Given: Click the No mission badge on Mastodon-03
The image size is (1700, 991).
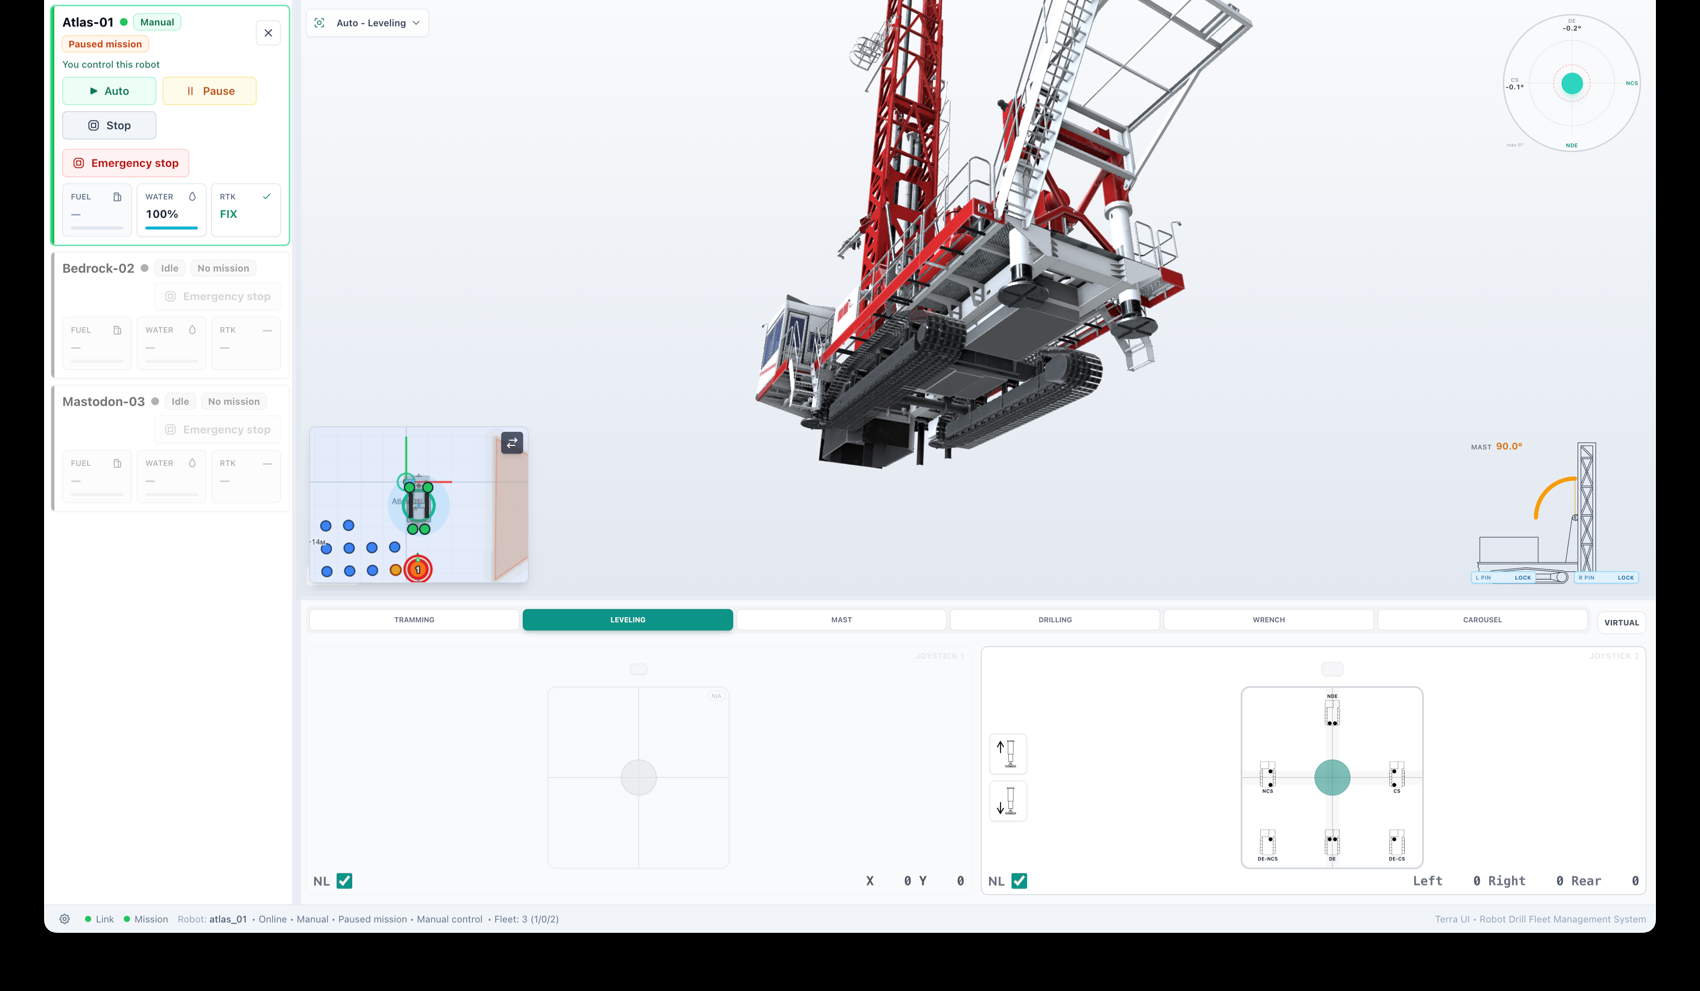Looking at the screenshot, I should pos(234,401).
